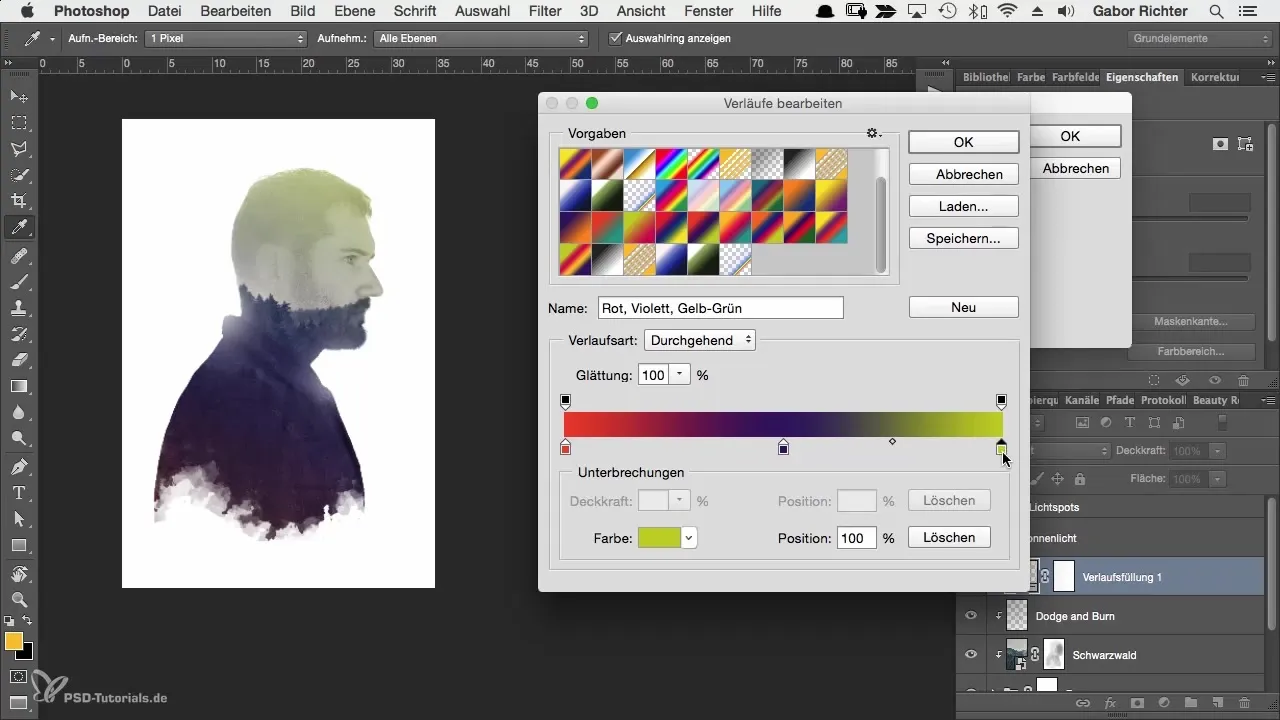The image size is (1280, 720).
Task: Click Abbrechen in Verläufe bearbeiten dialog
Action: 963,174
